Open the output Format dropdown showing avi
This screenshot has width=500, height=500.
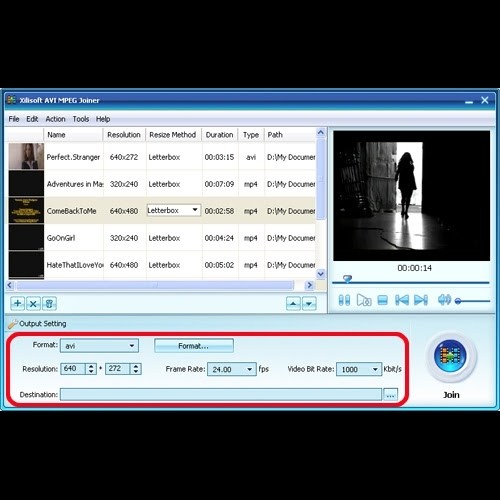(99, 346)
